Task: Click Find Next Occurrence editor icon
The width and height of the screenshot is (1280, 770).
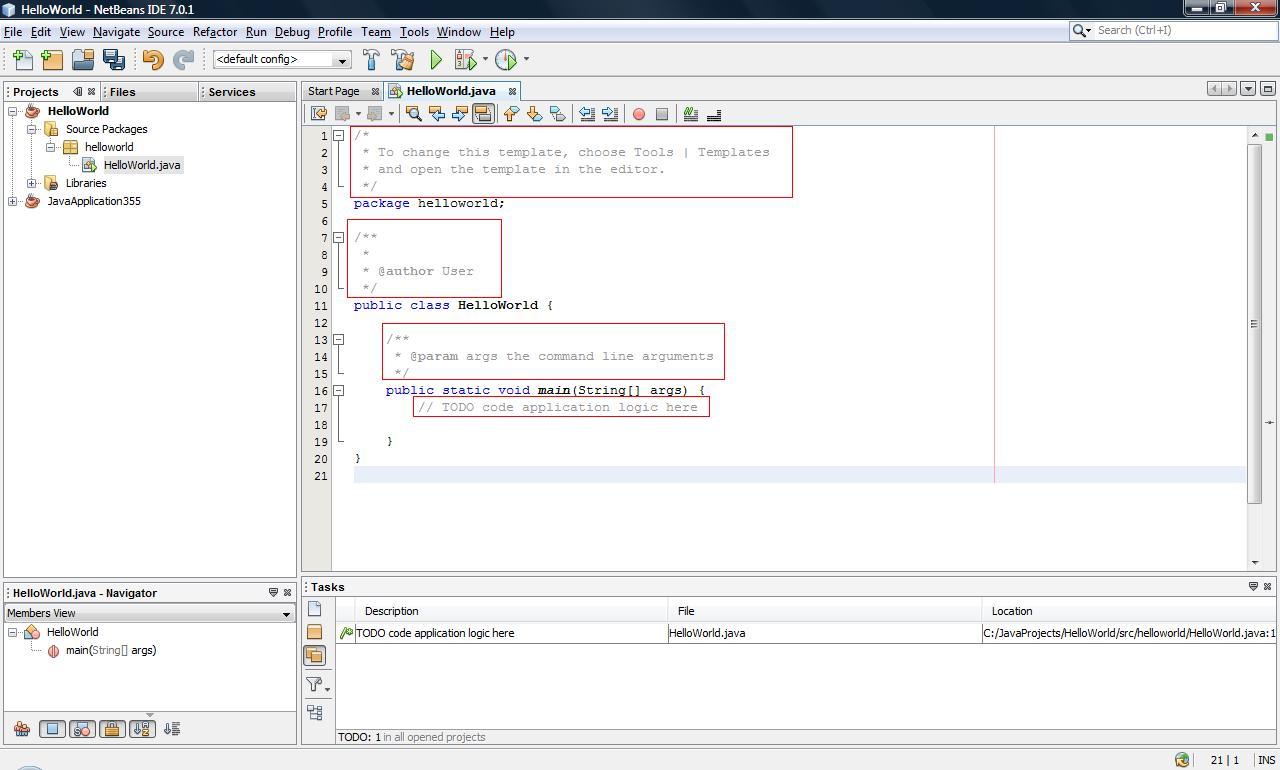Action: 460,114
